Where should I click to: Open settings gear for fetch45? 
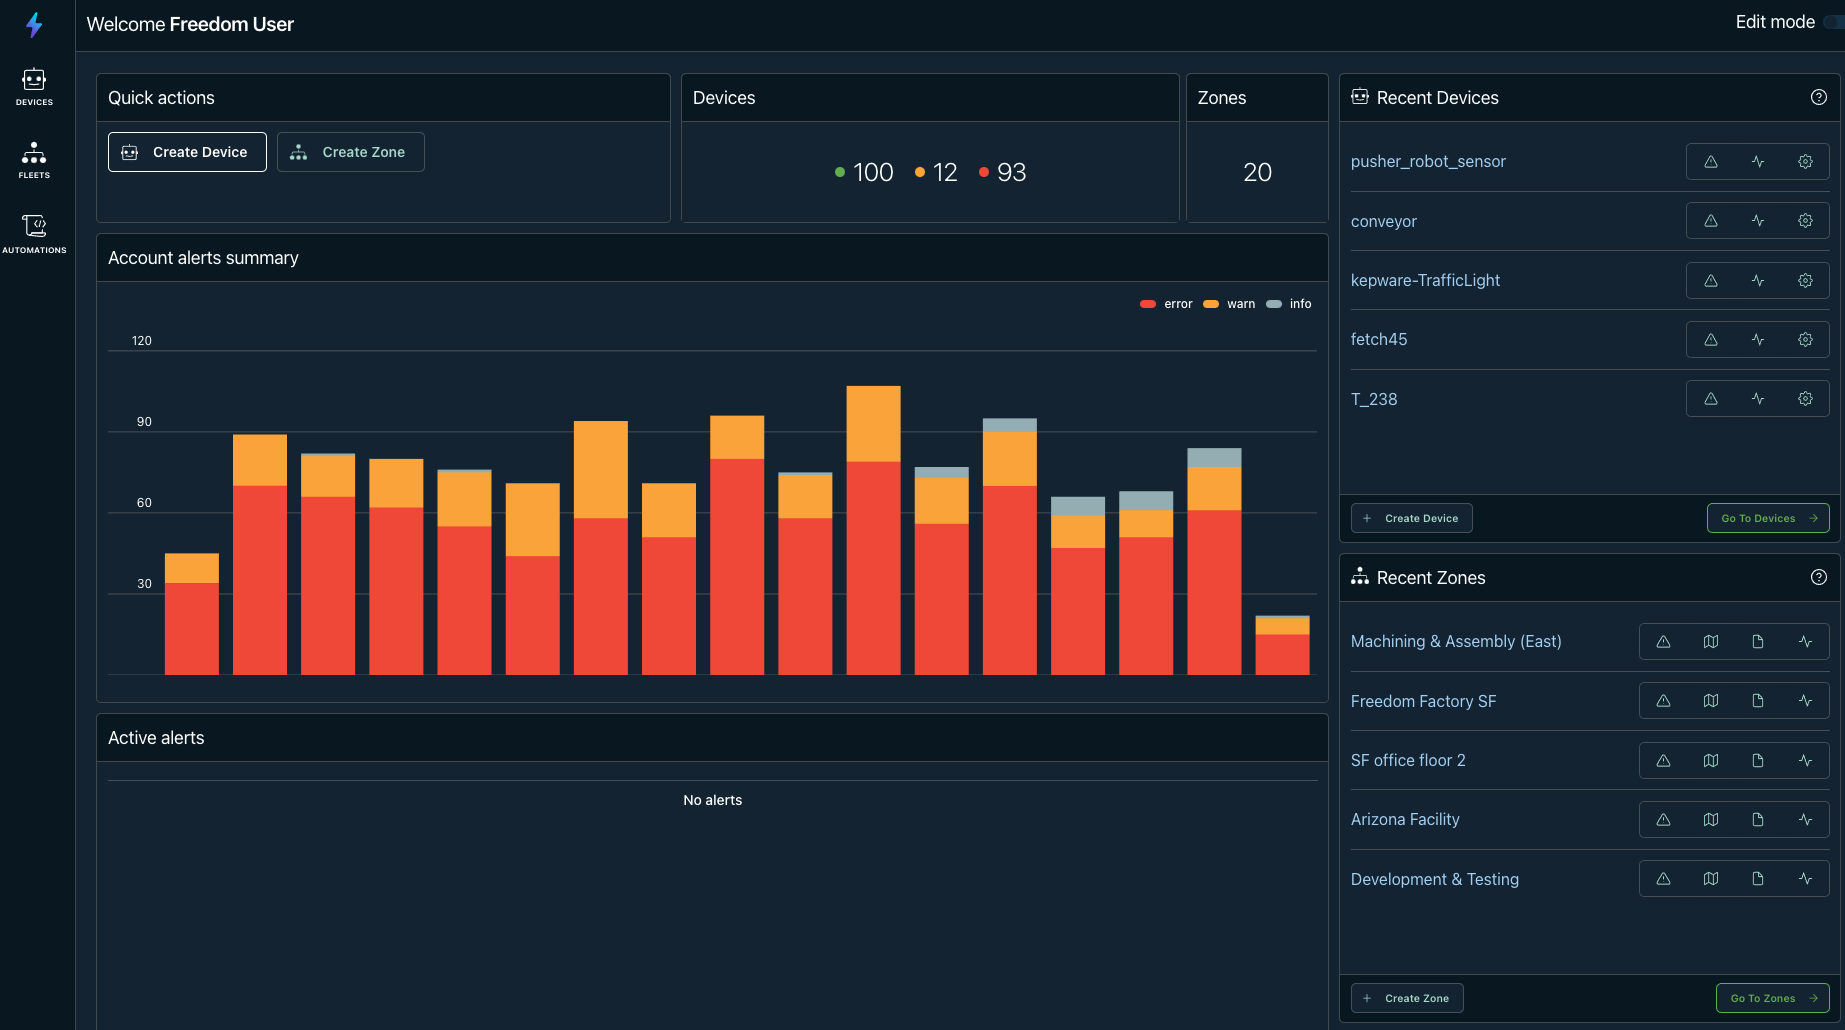[1805, 339]
